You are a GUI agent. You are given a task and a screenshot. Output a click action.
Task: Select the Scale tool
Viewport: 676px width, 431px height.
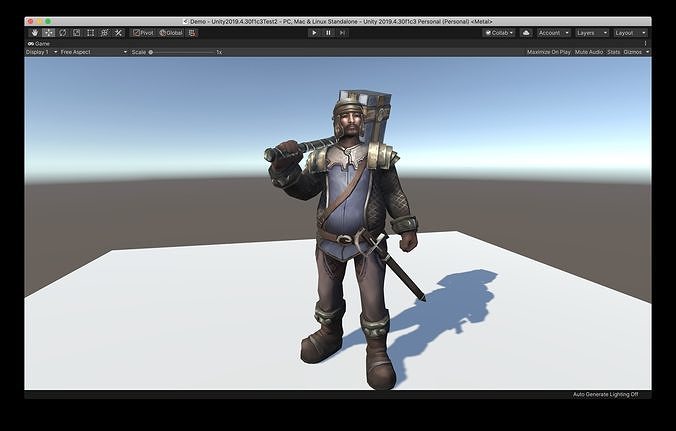pos(76,33)
